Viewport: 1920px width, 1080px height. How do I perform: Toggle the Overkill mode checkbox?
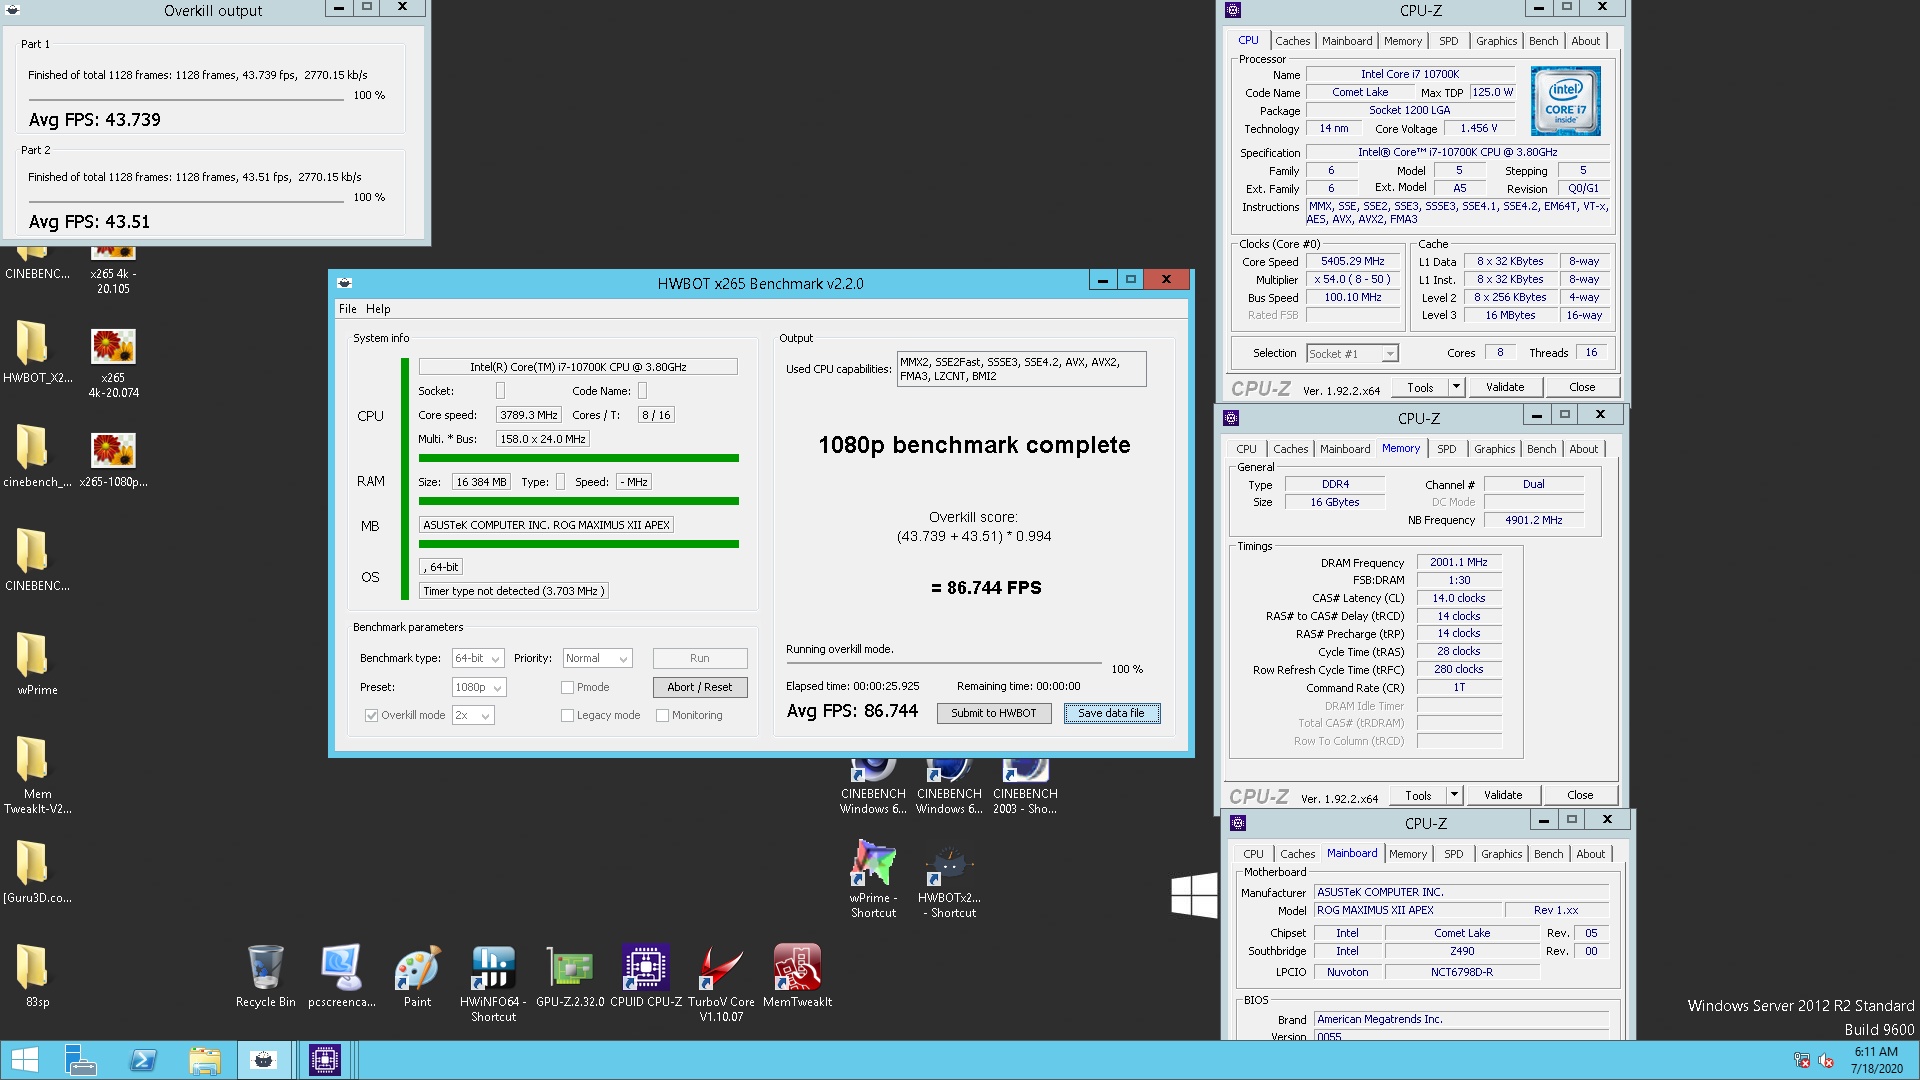pos(372,716)
